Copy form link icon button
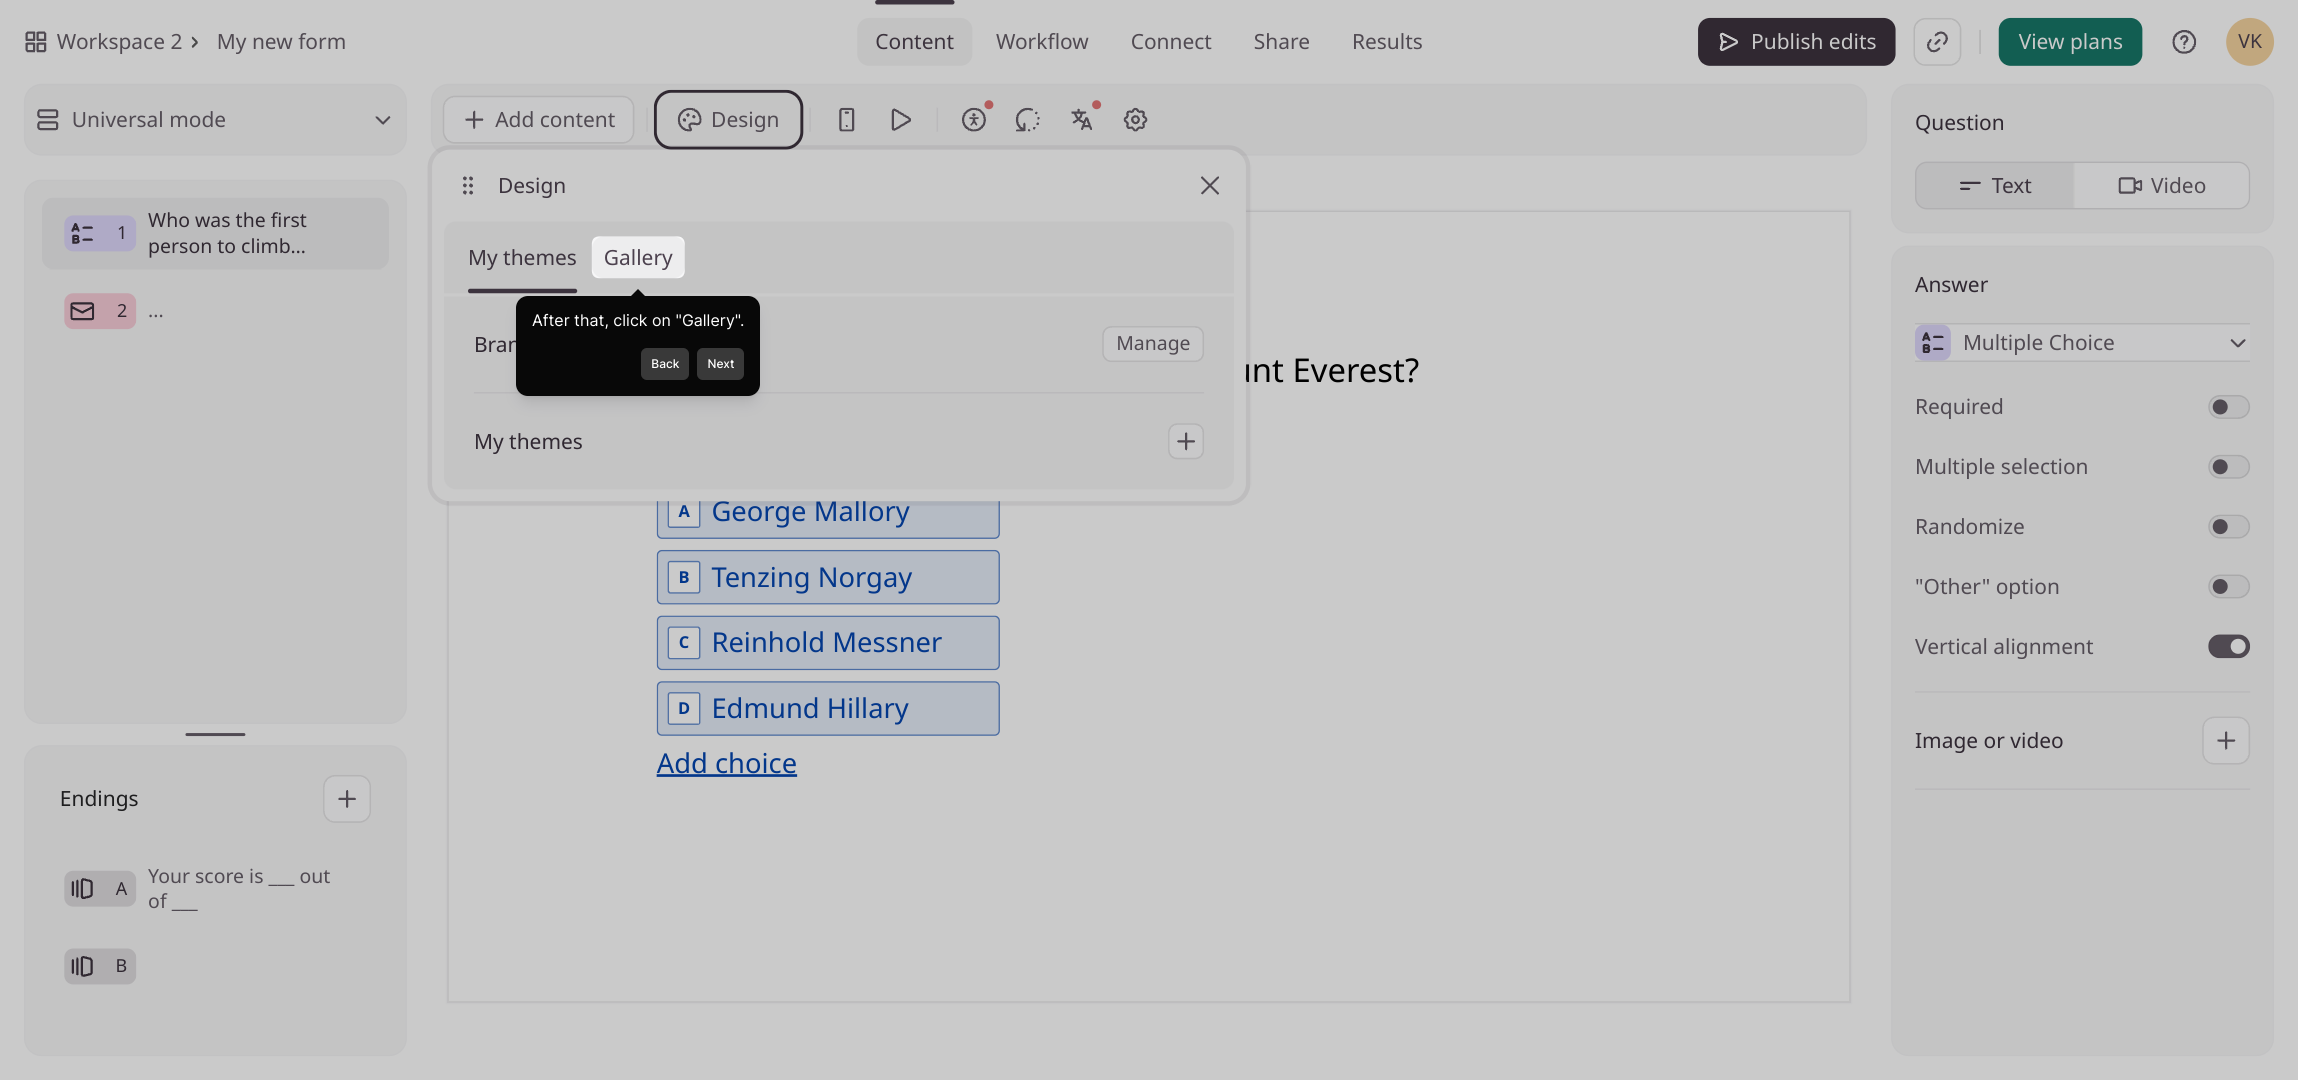This screenshot has height=1080, width=2298. click(1937, 42)
